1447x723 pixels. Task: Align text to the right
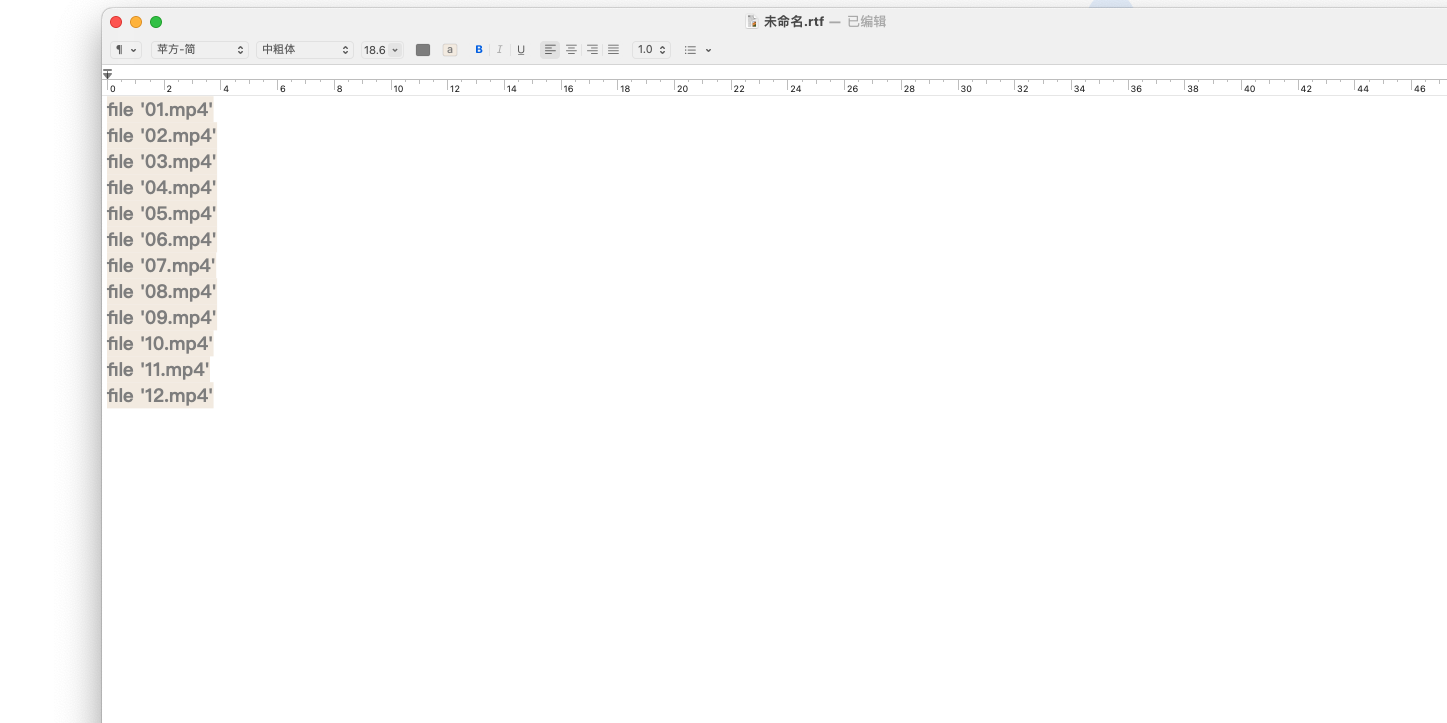point(592,50)
